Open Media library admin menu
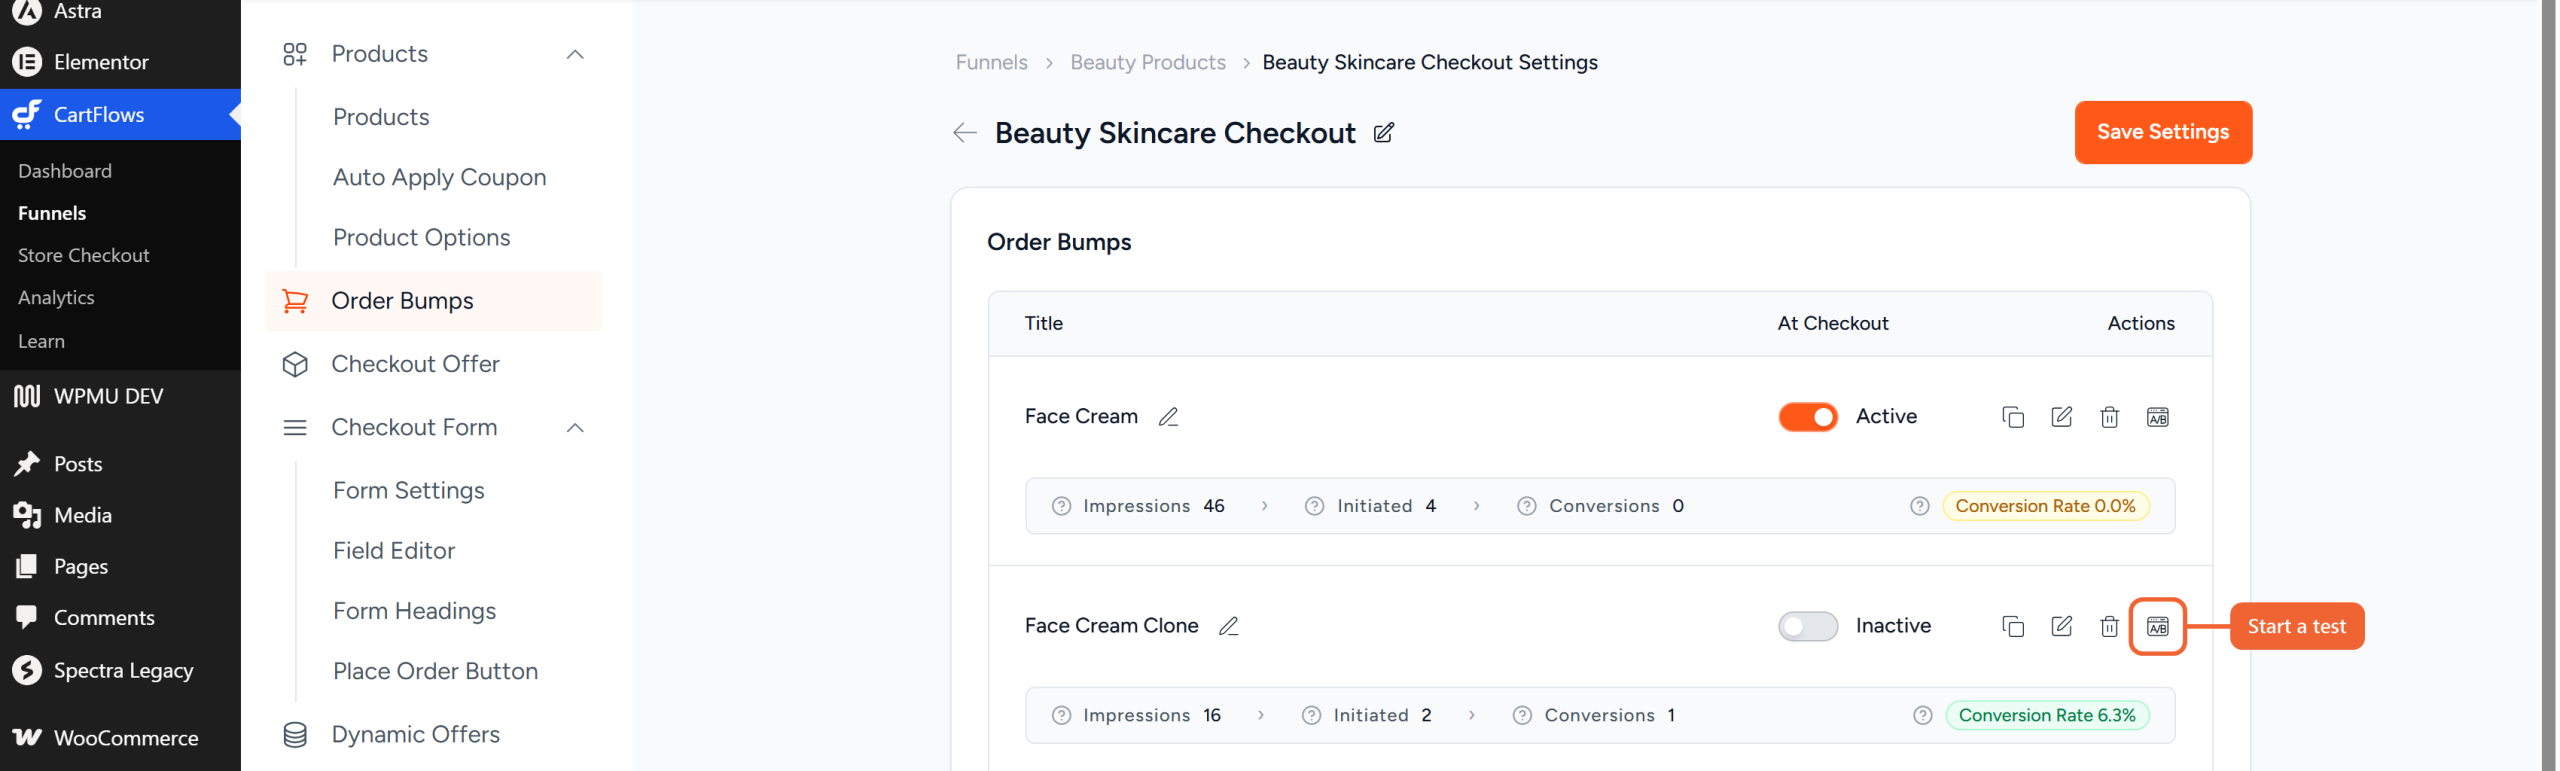Screen dimensions: 2560x771 point(120,515)
